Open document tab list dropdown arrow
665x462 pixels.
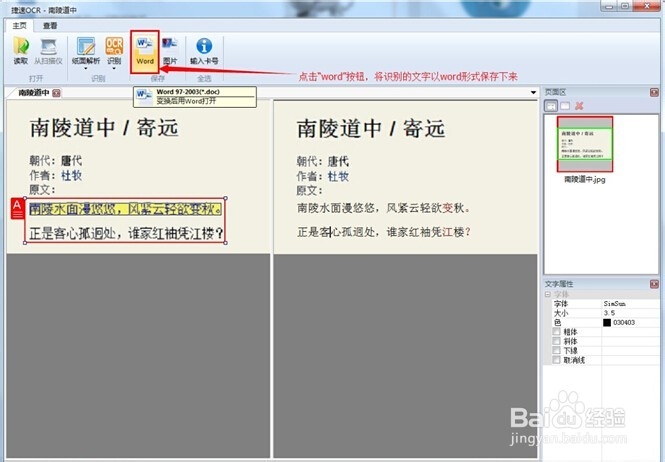point(533,92)
